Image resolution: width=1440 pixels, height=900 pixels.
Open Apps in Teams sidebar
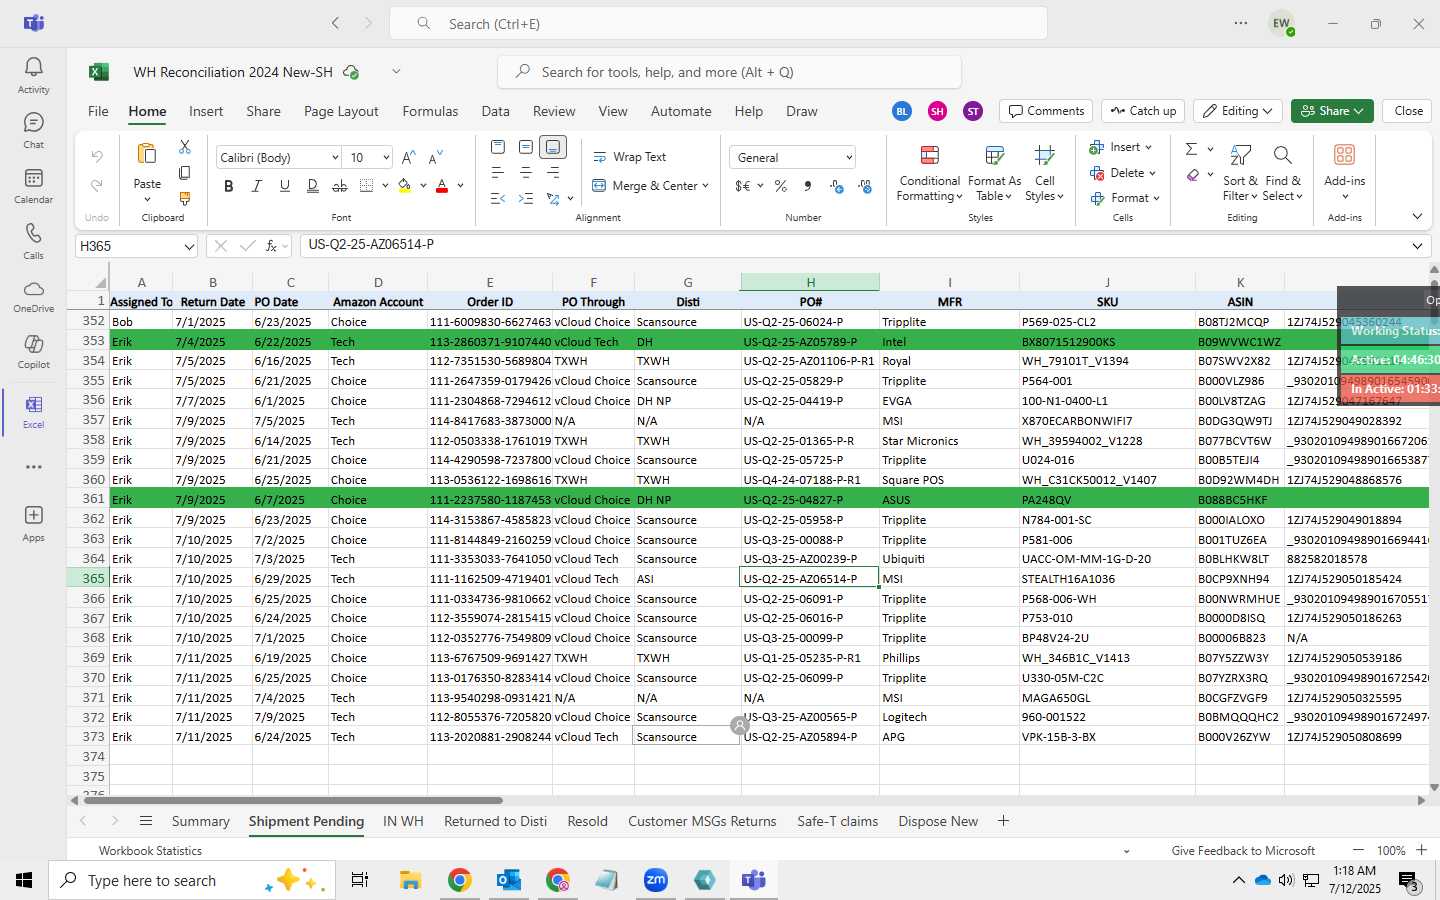click(33, 523)
